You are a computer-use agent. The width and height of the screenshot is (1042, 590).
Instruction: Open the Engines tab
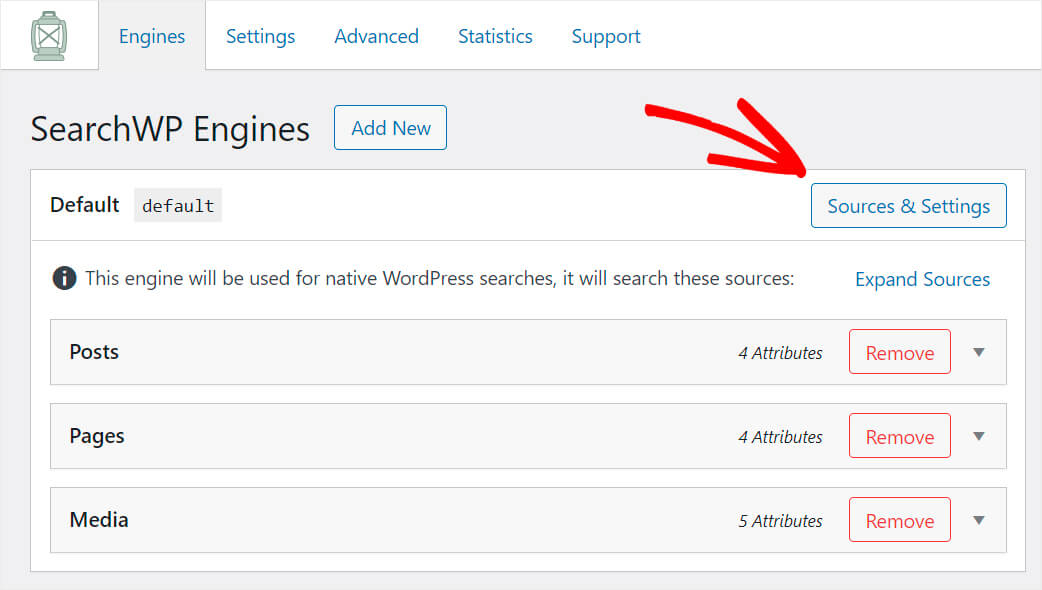[152, 36]
